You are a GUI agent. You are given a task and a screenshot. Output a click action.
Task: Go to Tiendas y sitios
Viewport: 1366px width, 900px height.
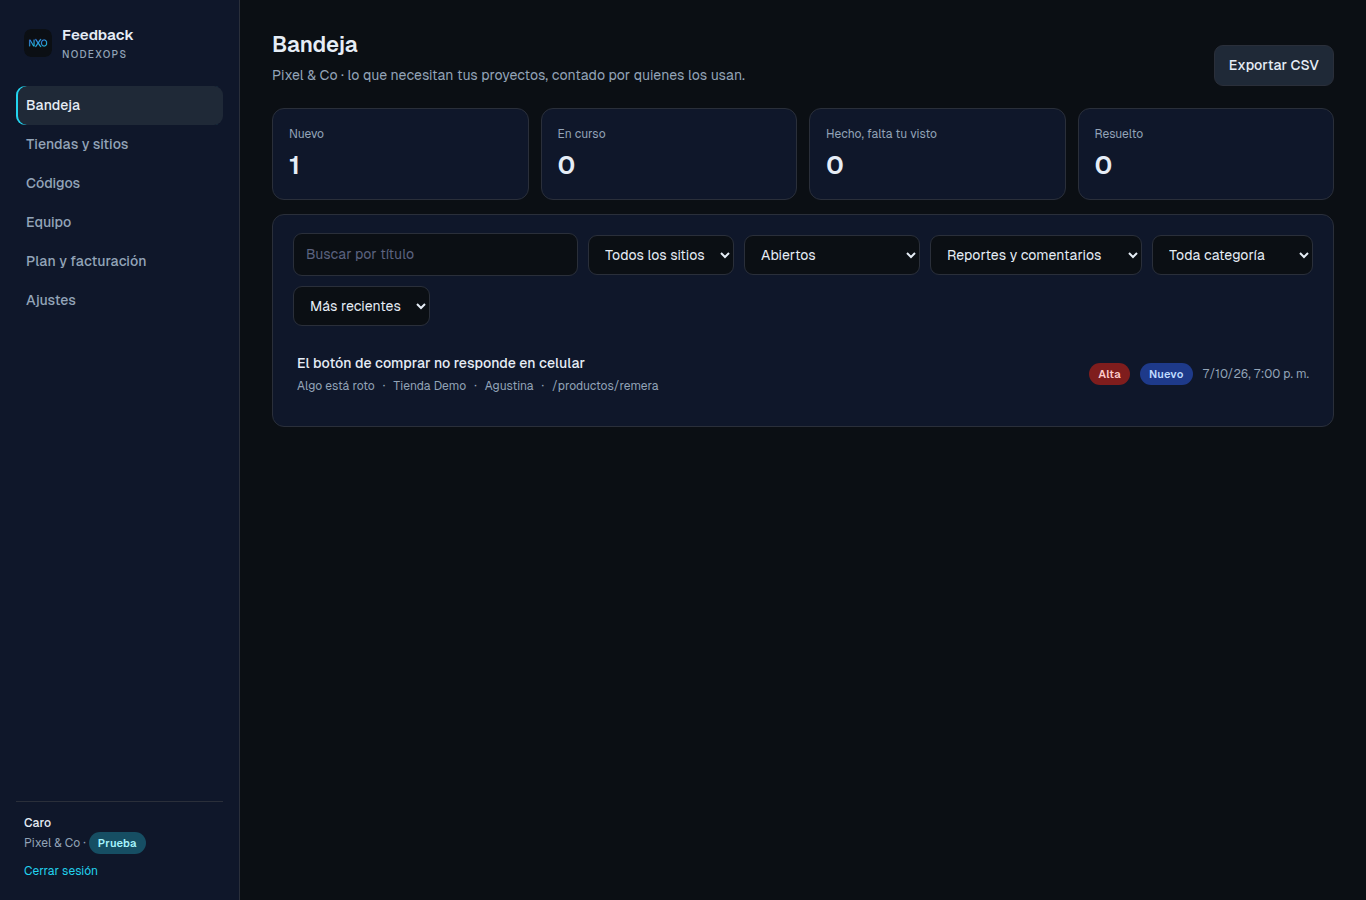[x=119, y=144]
